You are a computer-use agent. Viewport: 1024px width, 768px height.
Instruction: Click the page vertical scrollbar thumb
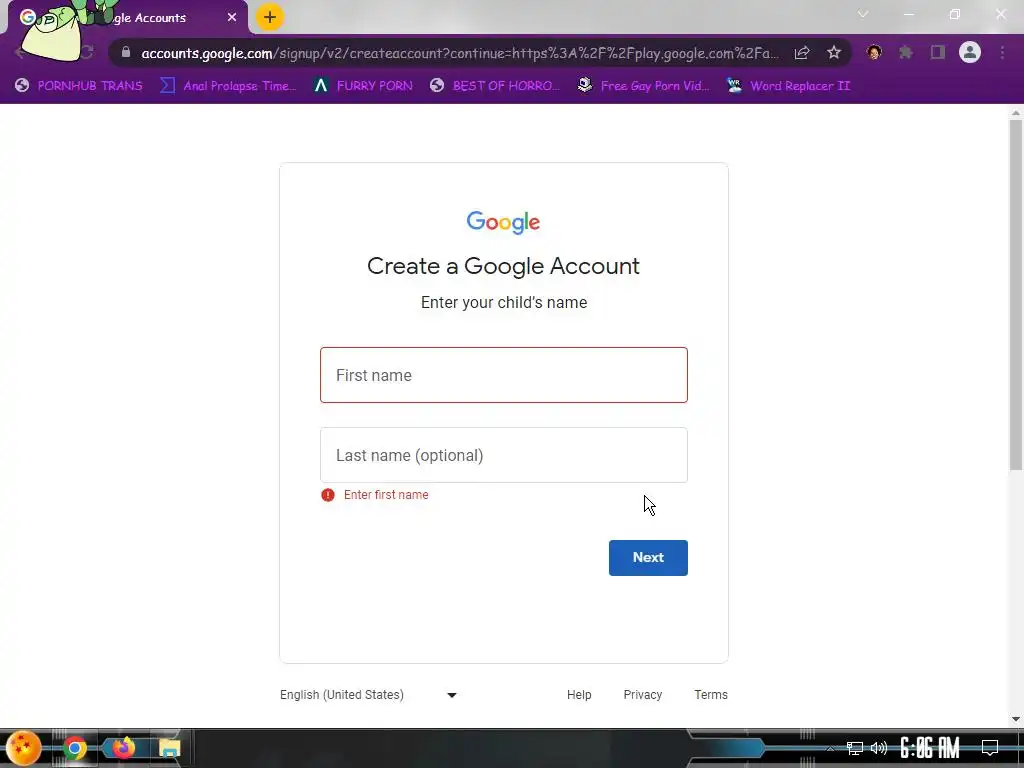tap(1016, 294)
